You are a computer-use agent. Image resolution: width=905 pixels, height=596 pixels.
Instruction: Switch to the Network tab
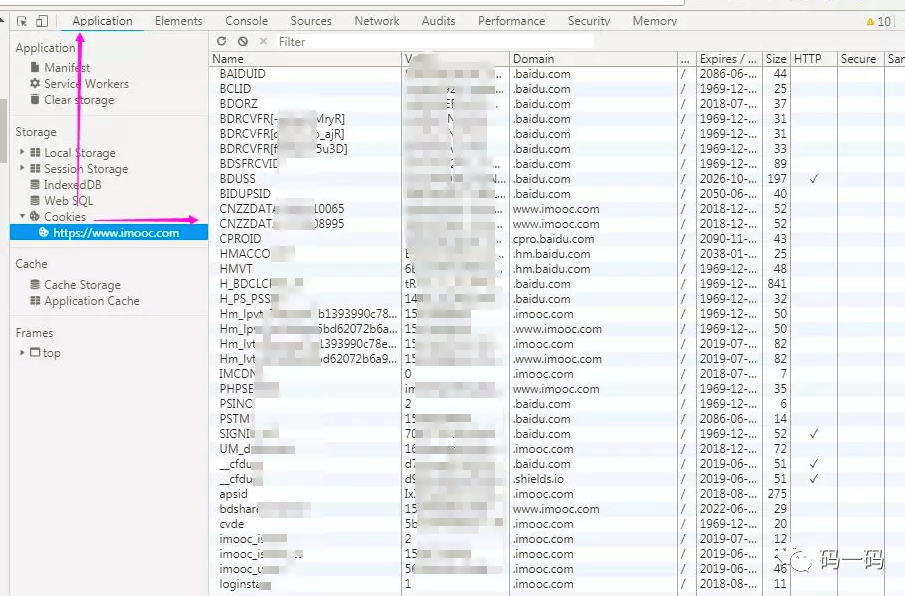click(x=376, y=21)
